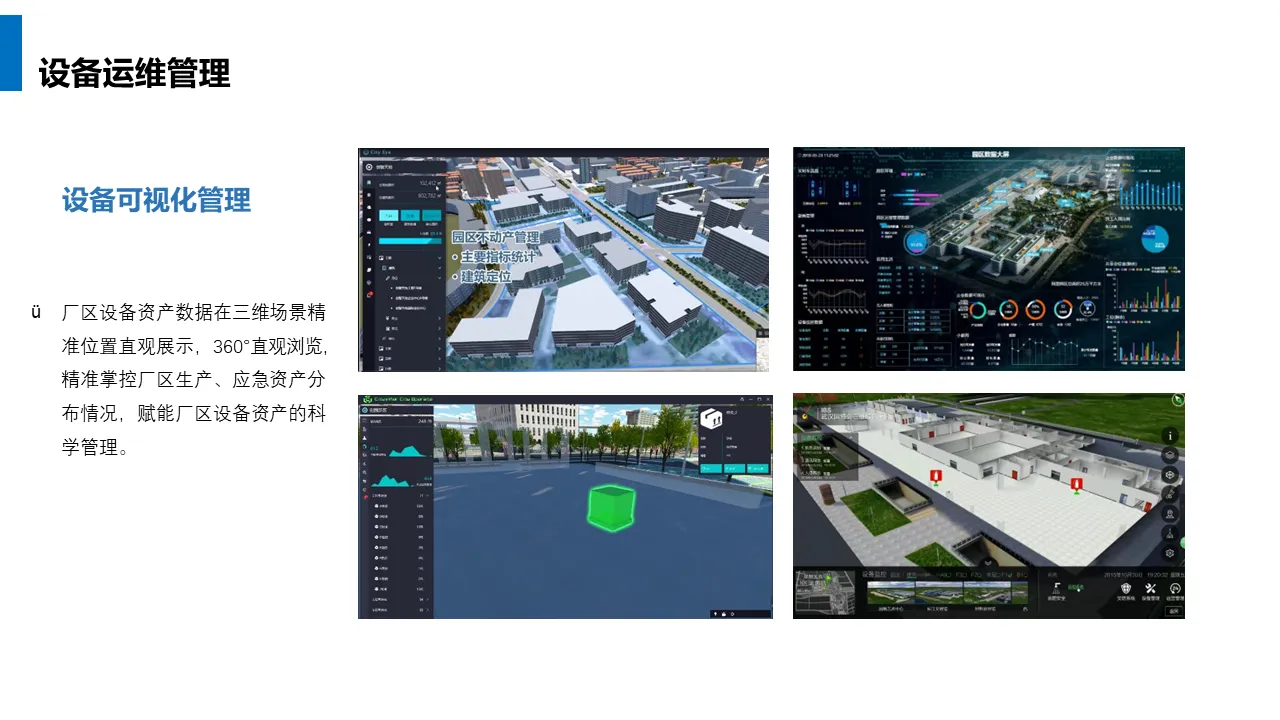Click the green CityMaker logo icon
The width and height of the screenshot is (1280, 720).
(367, 399)
